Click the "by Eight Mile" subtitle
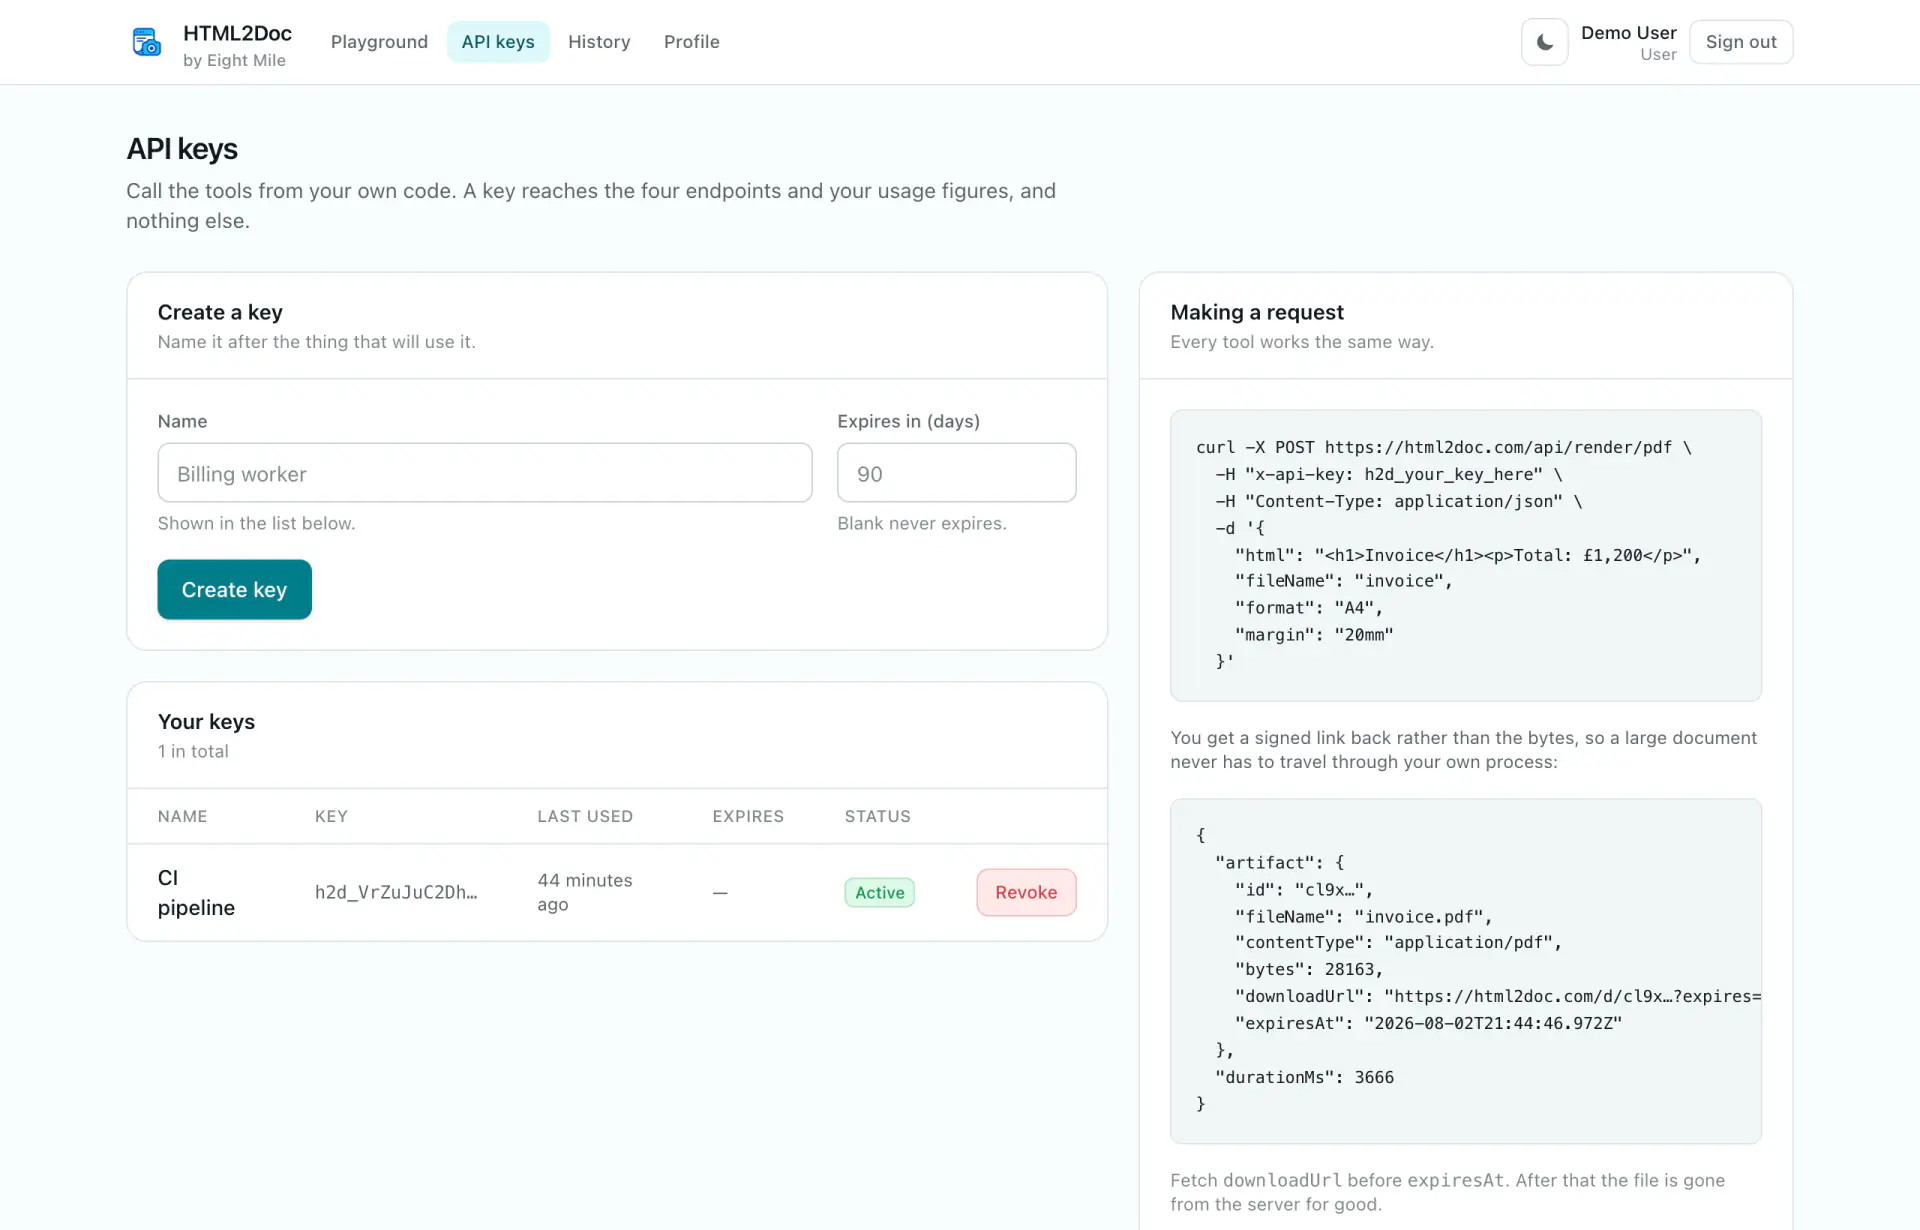Image resolution: width=1920 pixels, height=1230 pixels. (234, 60)
